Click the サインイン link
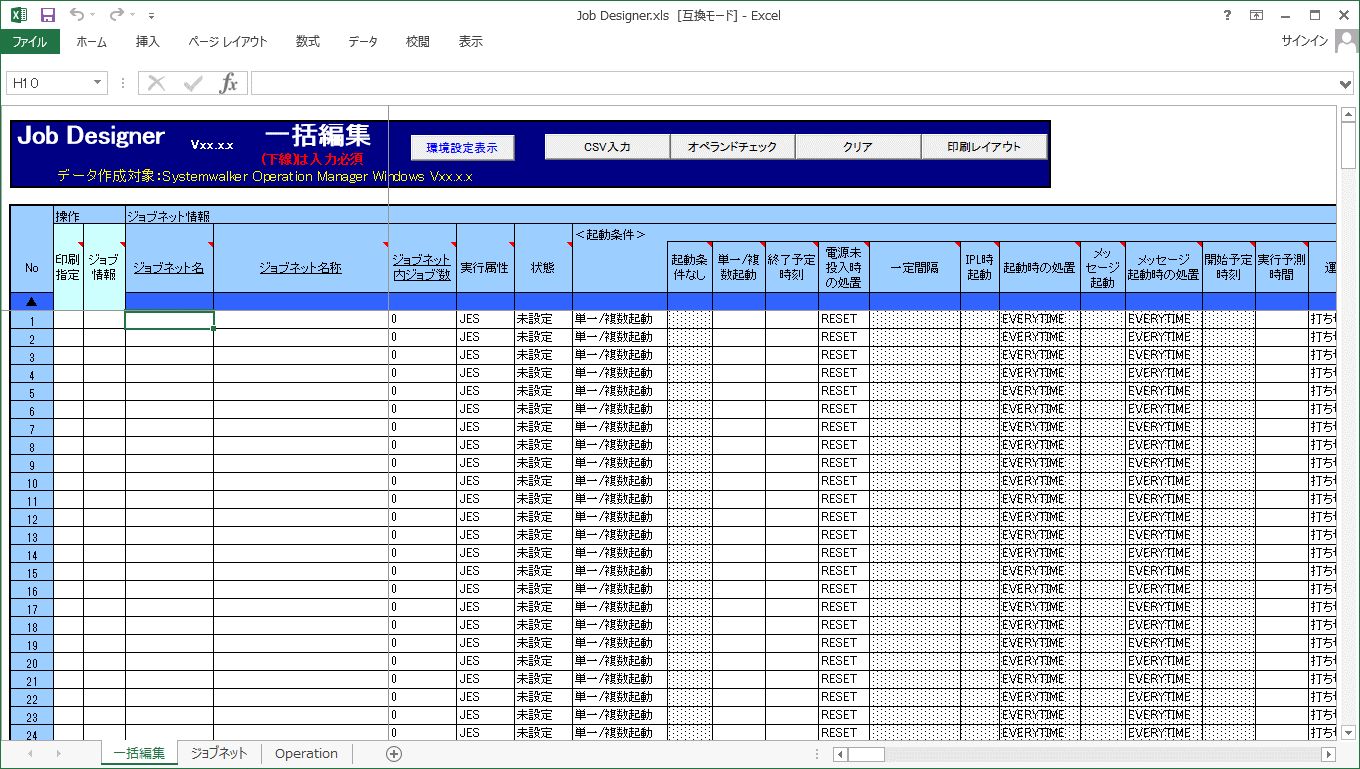Image resolution: width=1360 pixels, height=769 pixels. [x=1305, y=42]
